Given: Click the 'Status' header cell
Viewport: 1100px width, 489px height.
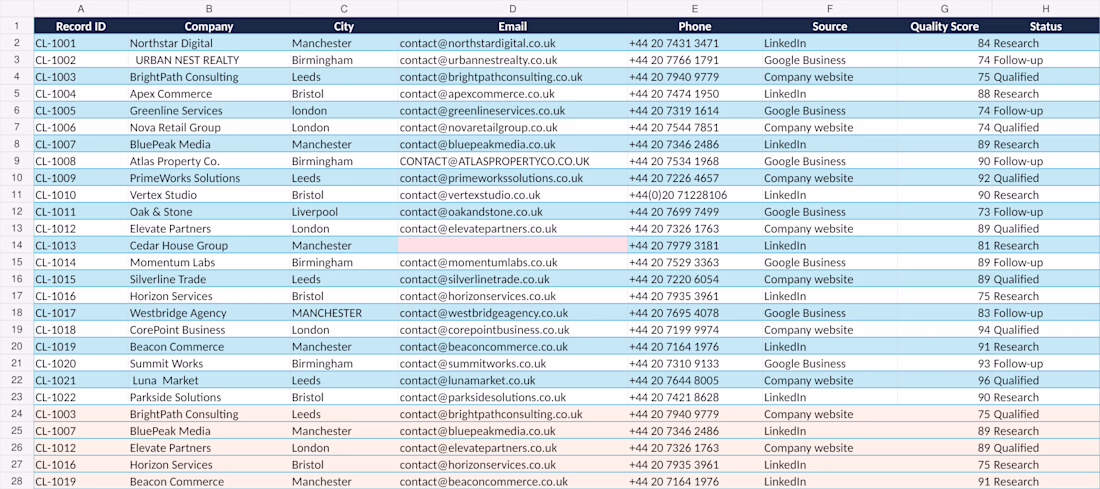Looking at the screenshot, I should click(x=1046, y=27).
